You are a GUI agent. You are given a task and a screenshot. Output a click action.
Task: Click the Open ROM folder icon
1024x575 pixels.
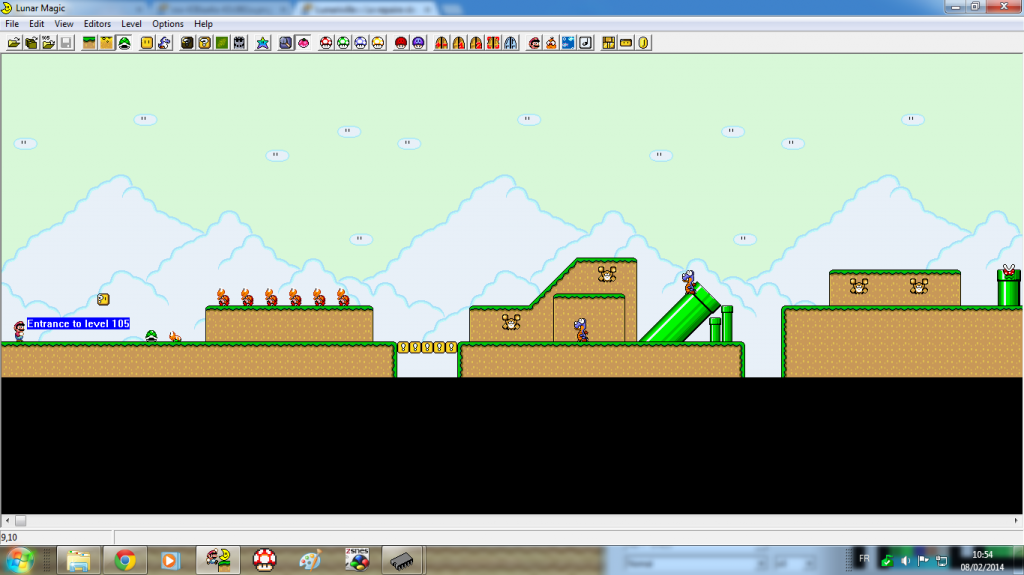tap(14, 42)
